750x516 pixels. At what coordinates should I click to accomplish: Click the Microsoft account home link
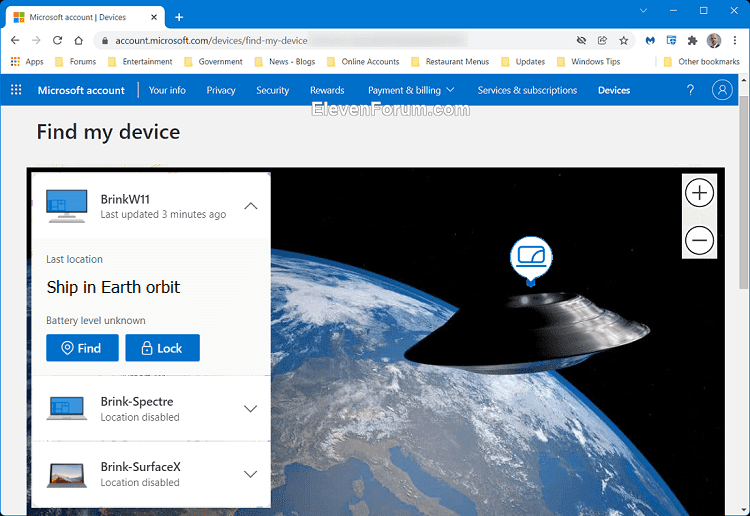point(81,90)
